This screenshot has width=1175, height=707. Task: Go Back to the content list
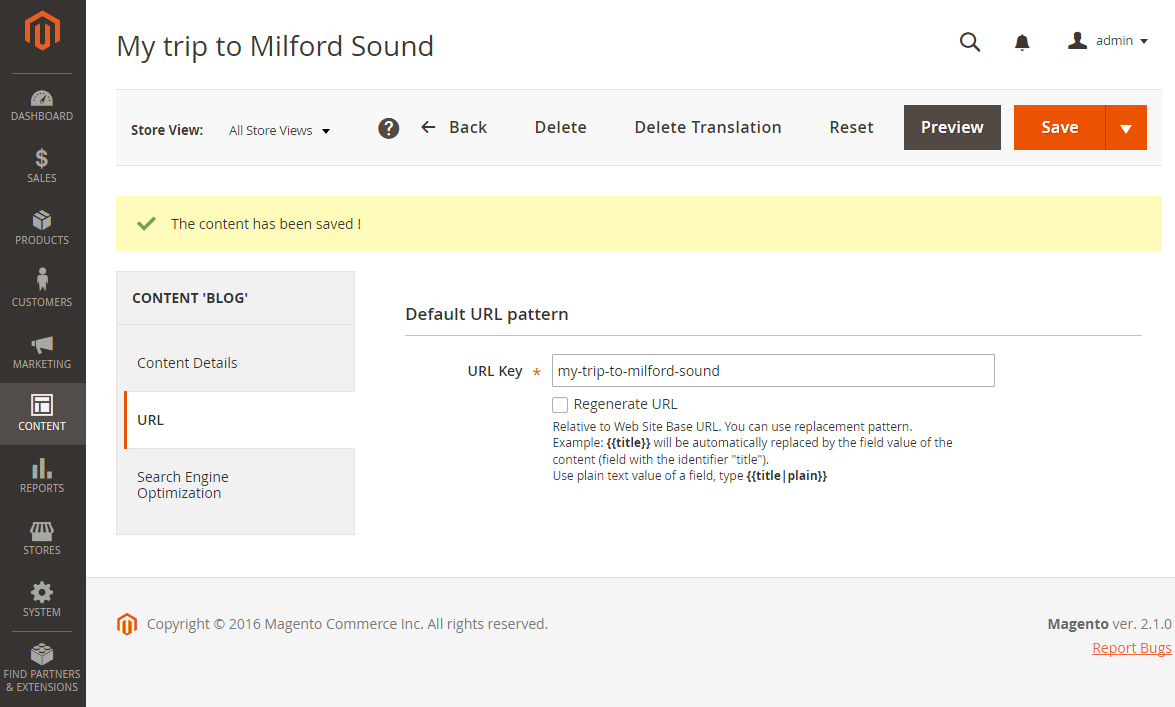click(x=454, y=127)
